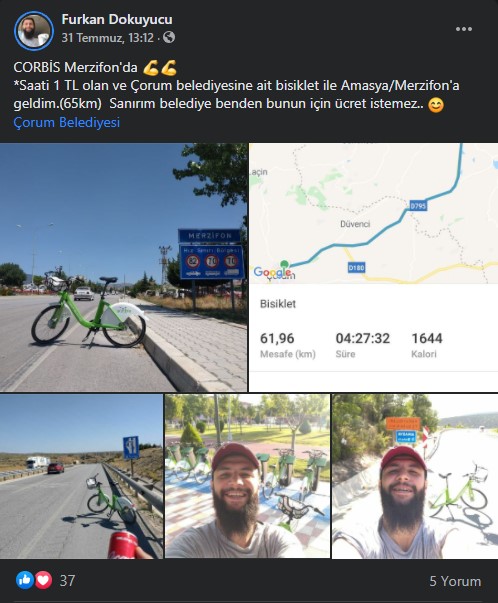View the 5 Yorum comments

click(x=455, y=581)
